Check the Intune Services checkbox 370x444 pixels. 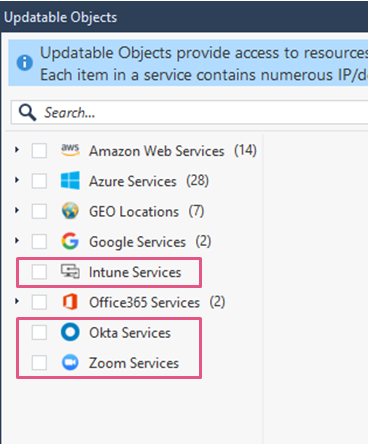39,272
